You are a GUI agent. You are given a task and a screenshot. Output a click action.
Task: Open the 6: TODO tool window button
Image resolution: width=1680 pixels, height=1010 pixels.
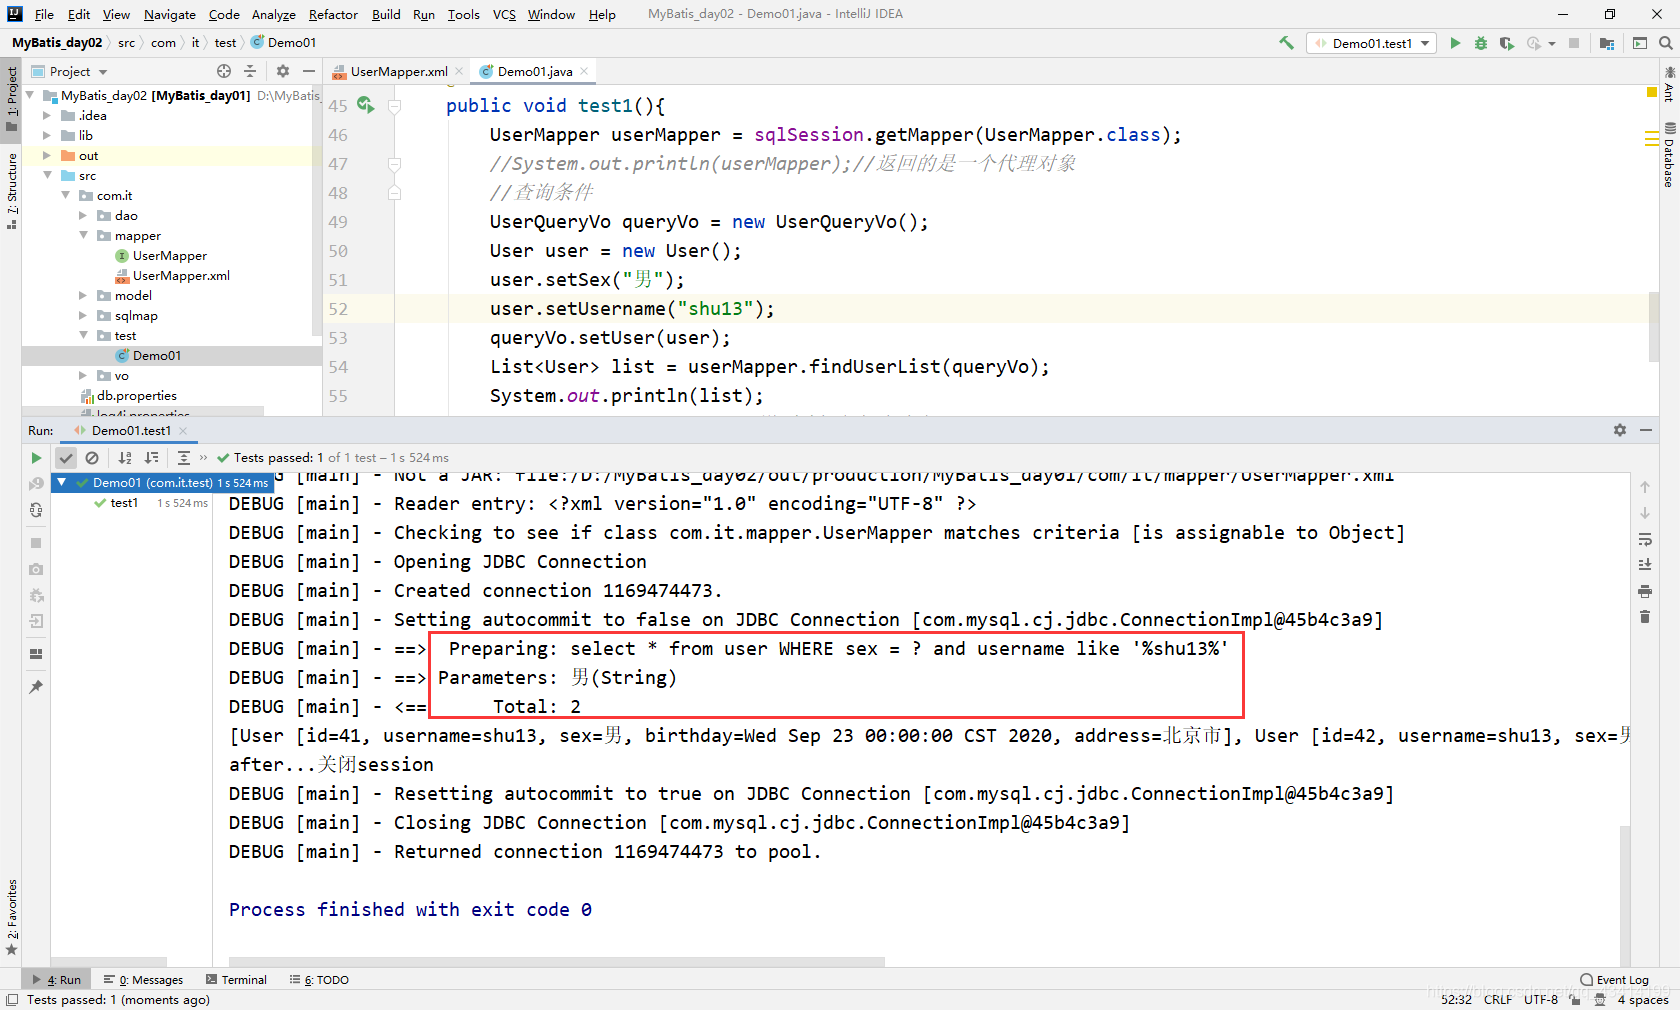(319, 980)
